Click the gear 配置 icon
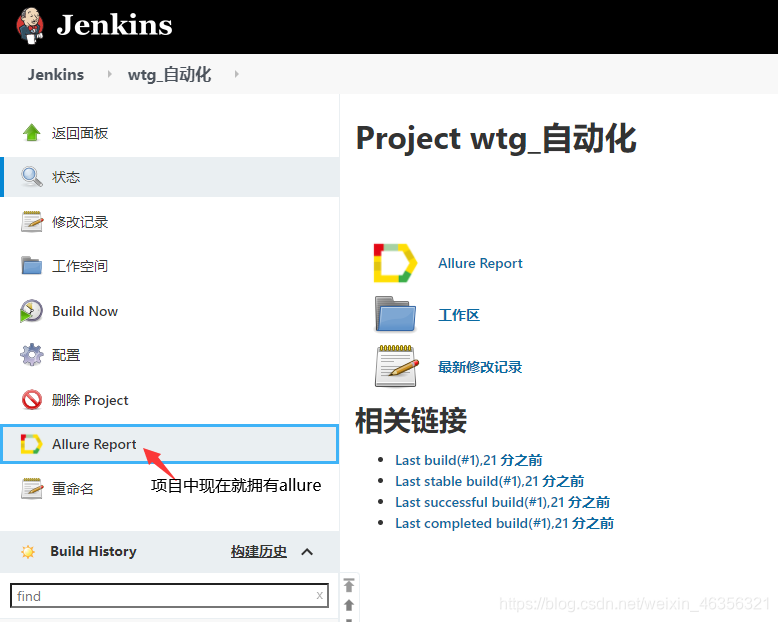Screen dimensions: 778x622 click(x=32, y=355)
